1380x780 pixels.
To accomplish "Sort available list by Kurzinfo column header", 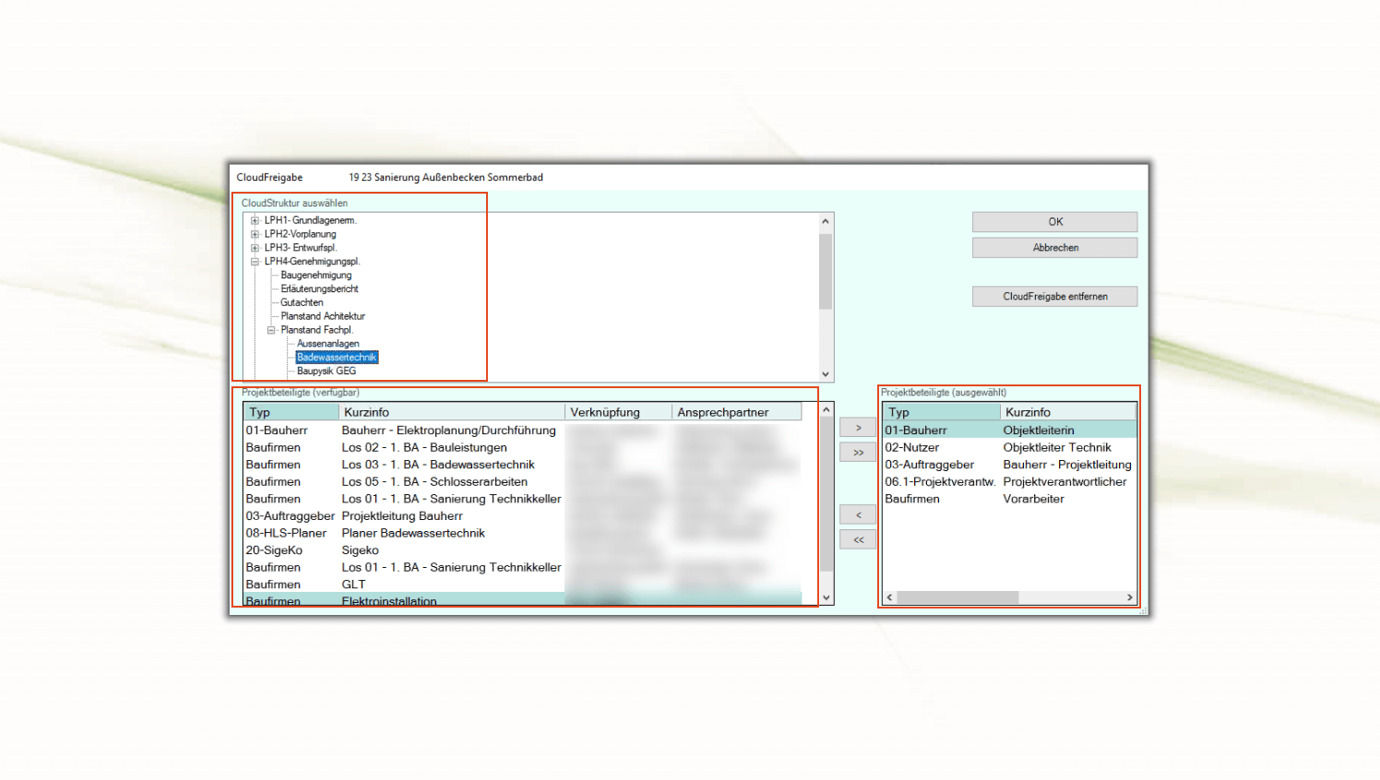I will click(452, 412).
